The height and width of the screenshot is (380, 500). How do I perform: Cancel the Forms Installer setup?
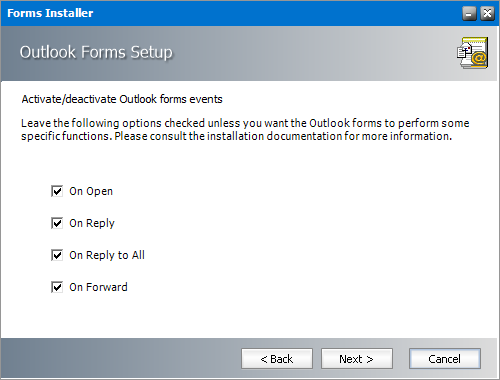(445, 359)
